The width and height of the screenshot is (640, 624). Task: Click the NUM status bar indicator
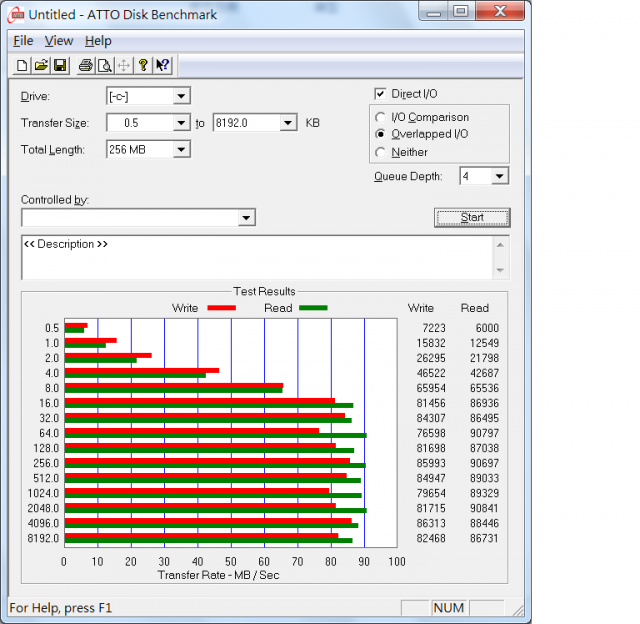449,608
